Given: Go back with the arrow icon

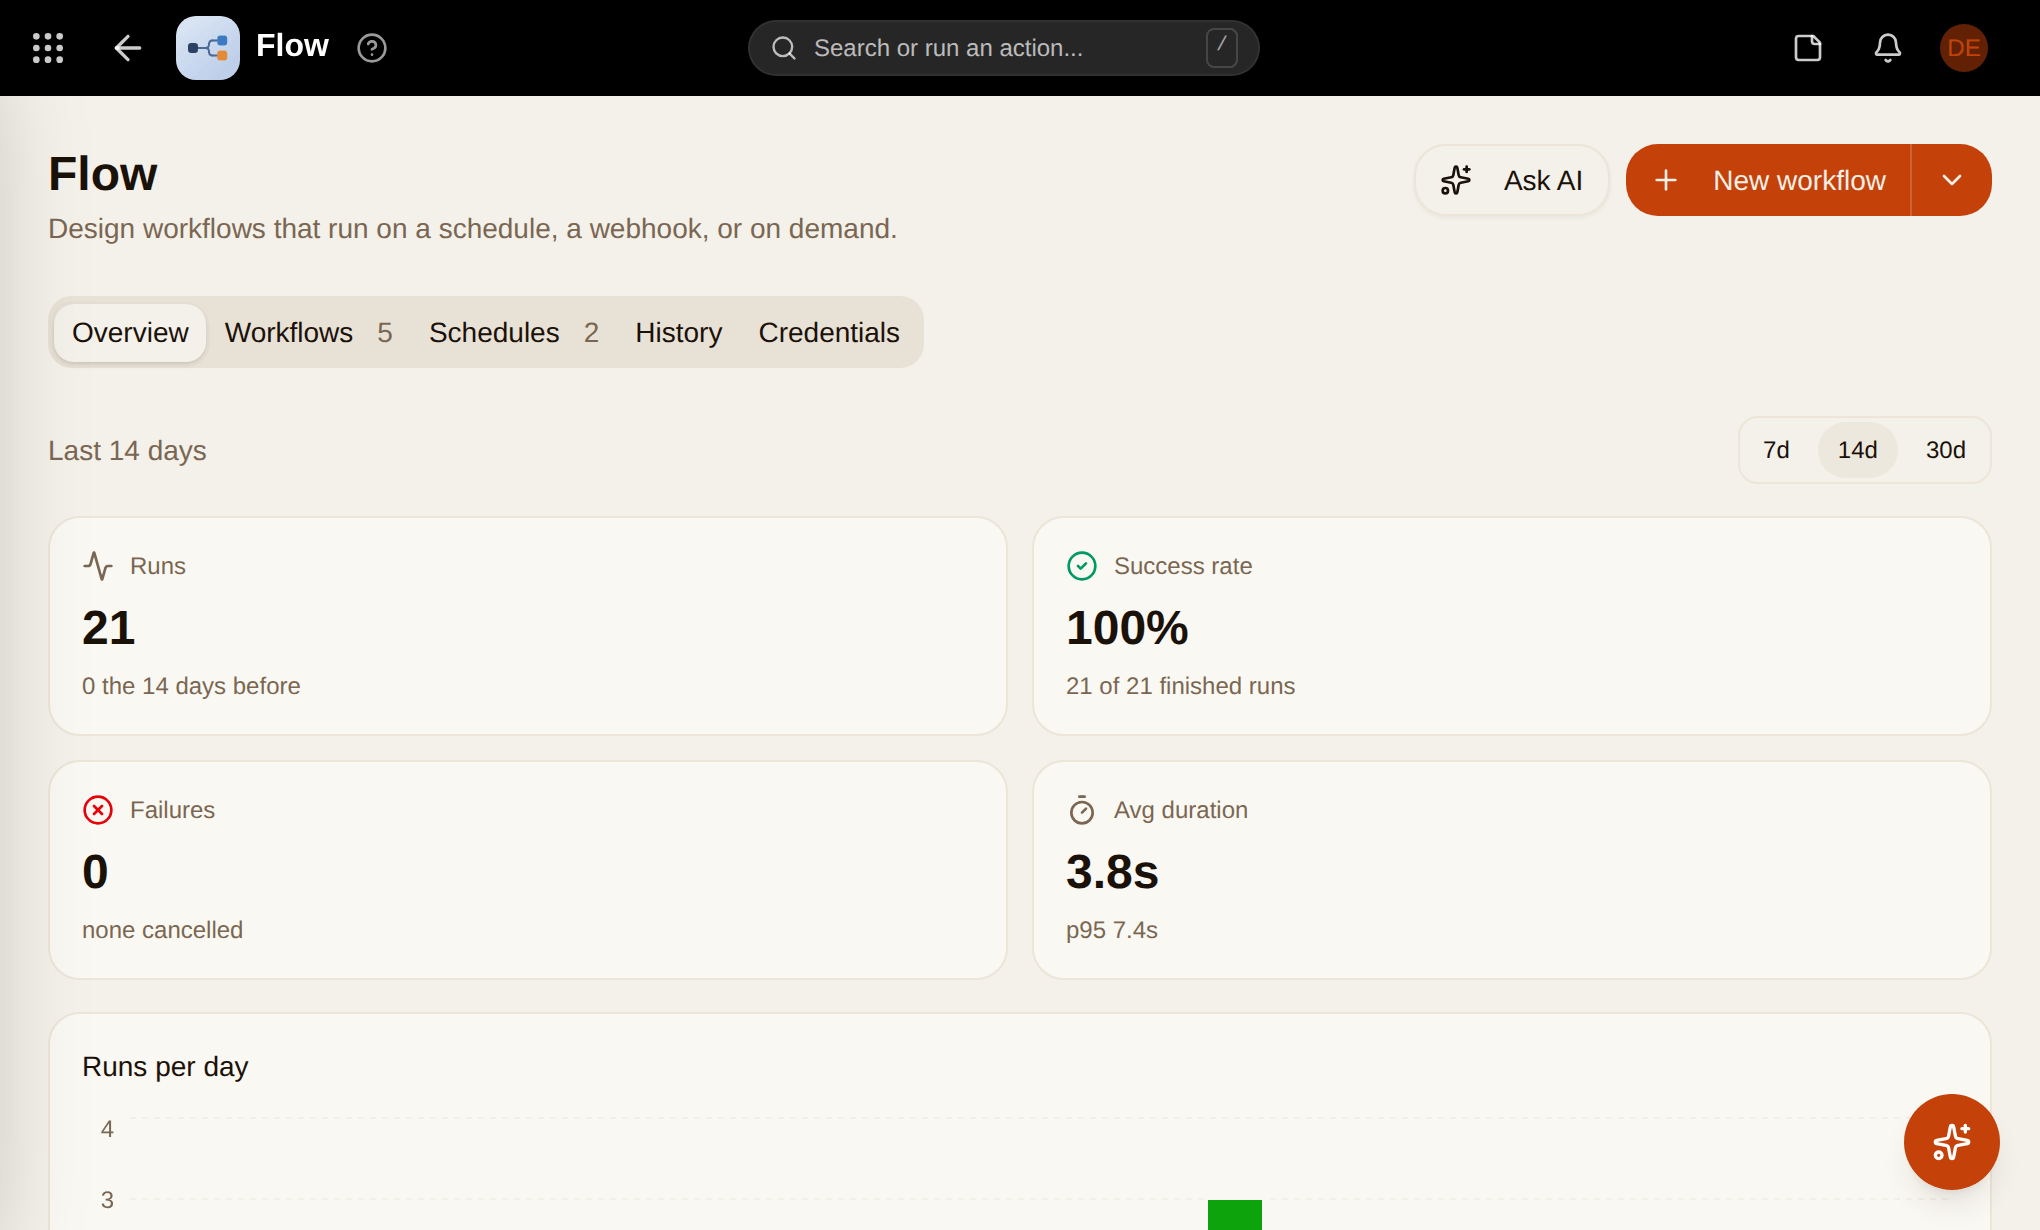Looking at the screenshot, I should click(128, 48).
